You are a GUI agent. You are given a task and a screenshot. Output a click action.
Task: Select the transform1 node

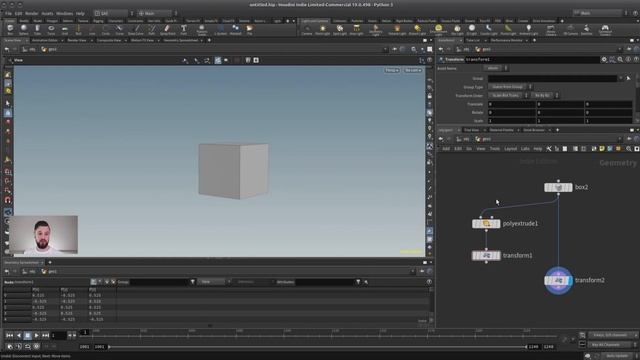(x=486, y=256)
